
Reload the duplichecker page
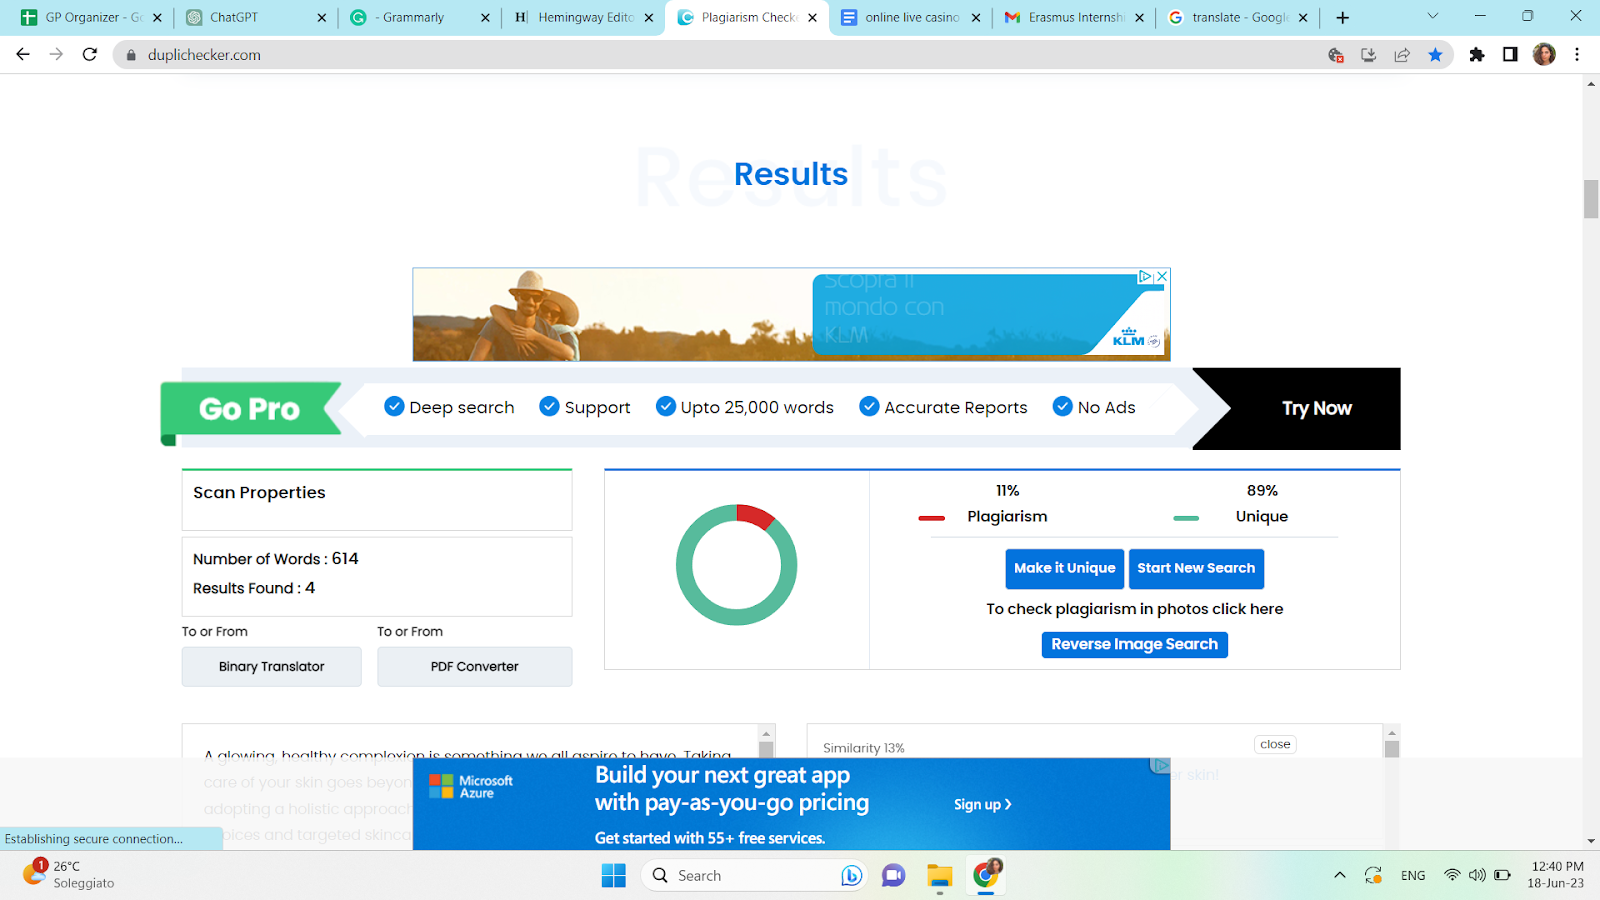click(x=90, y=54)
